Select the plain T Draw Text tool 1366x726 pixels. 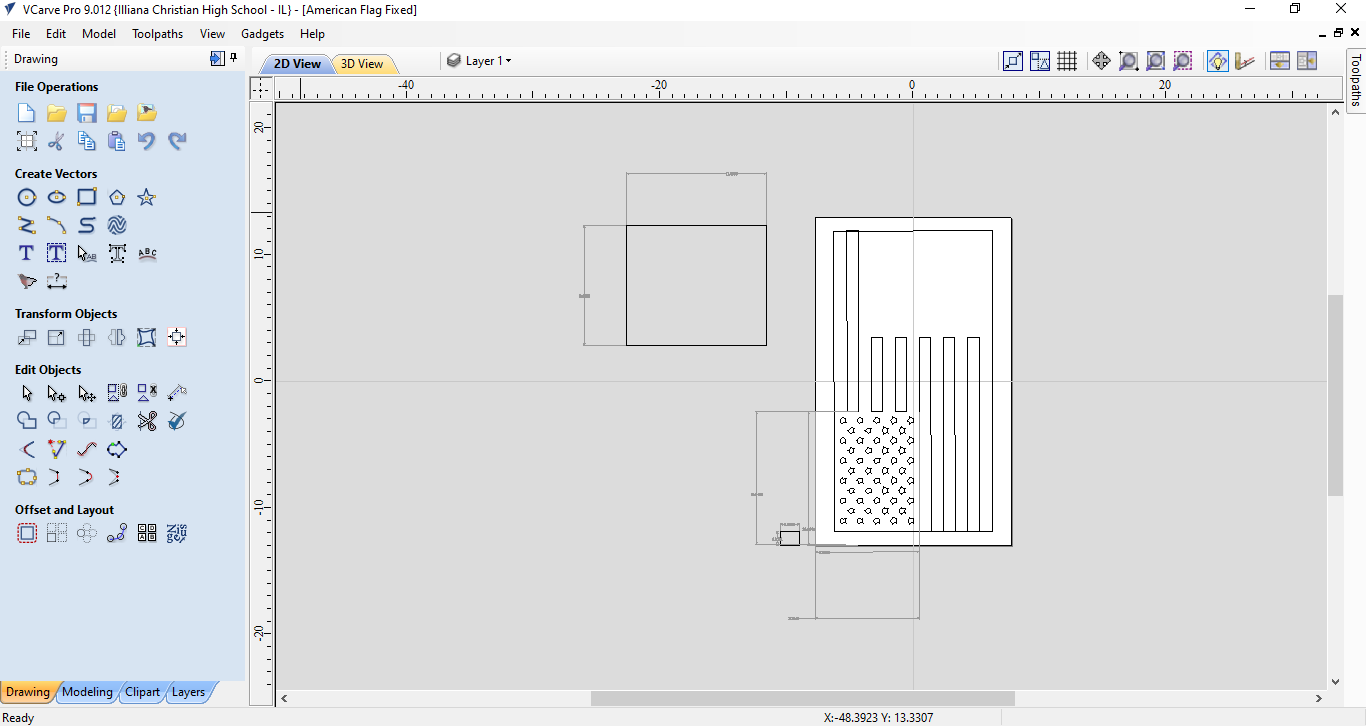click(27, 253)
